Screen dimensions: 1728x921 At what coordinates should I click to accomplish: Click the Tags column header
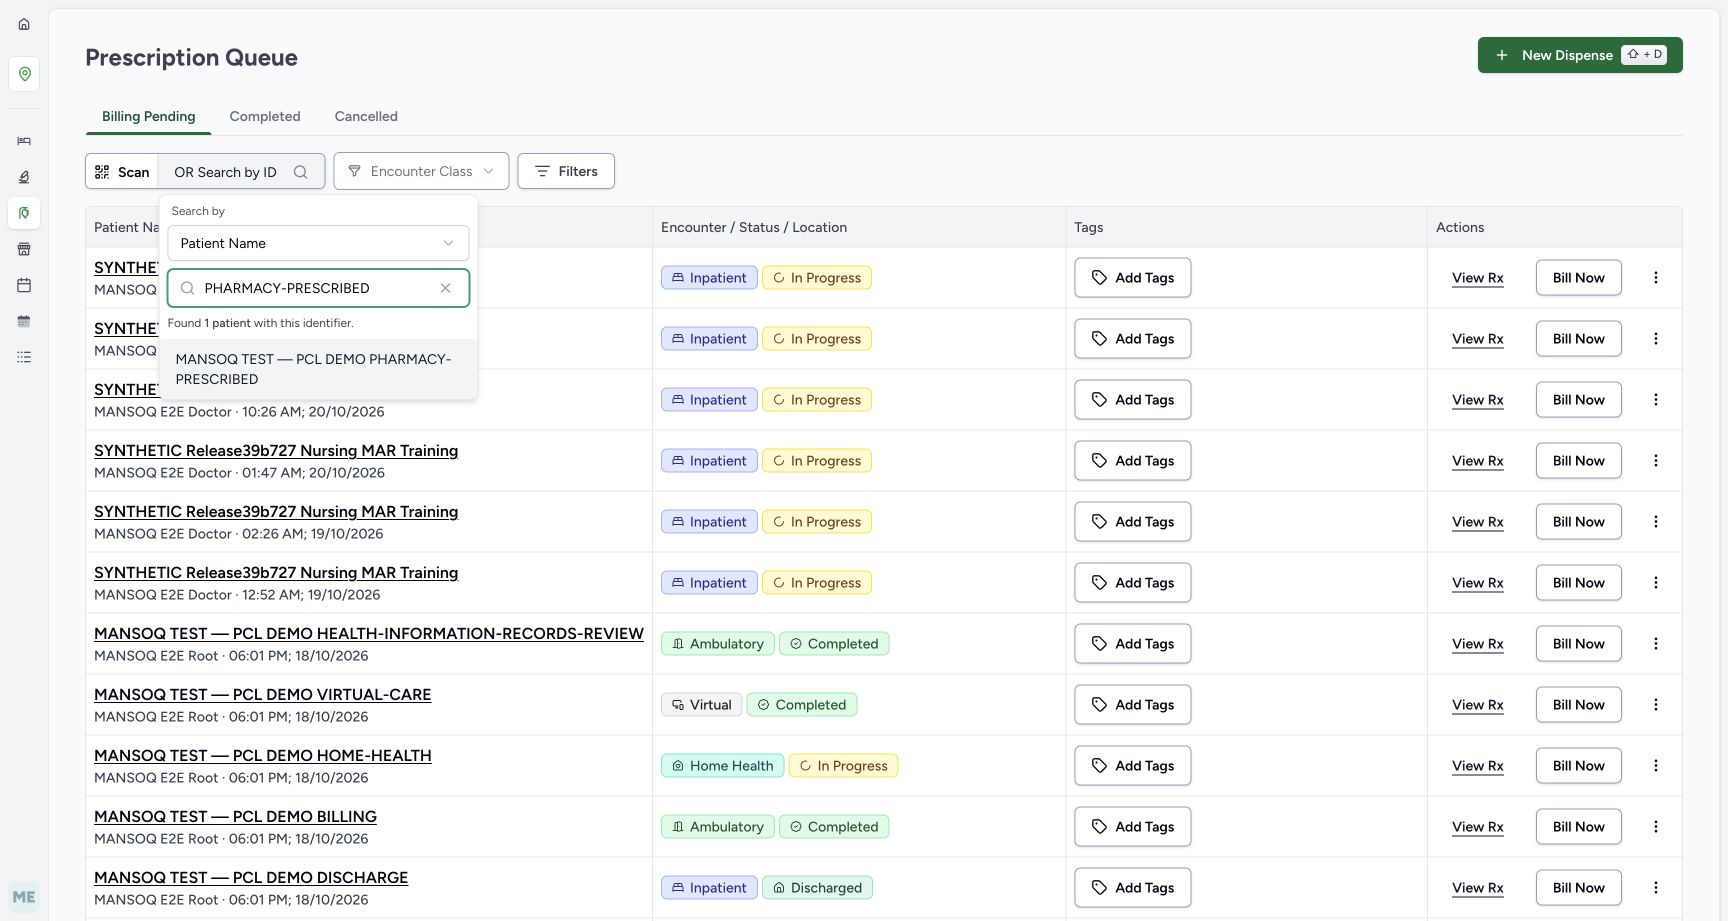pyautogui.click(x=1089, y=227)
